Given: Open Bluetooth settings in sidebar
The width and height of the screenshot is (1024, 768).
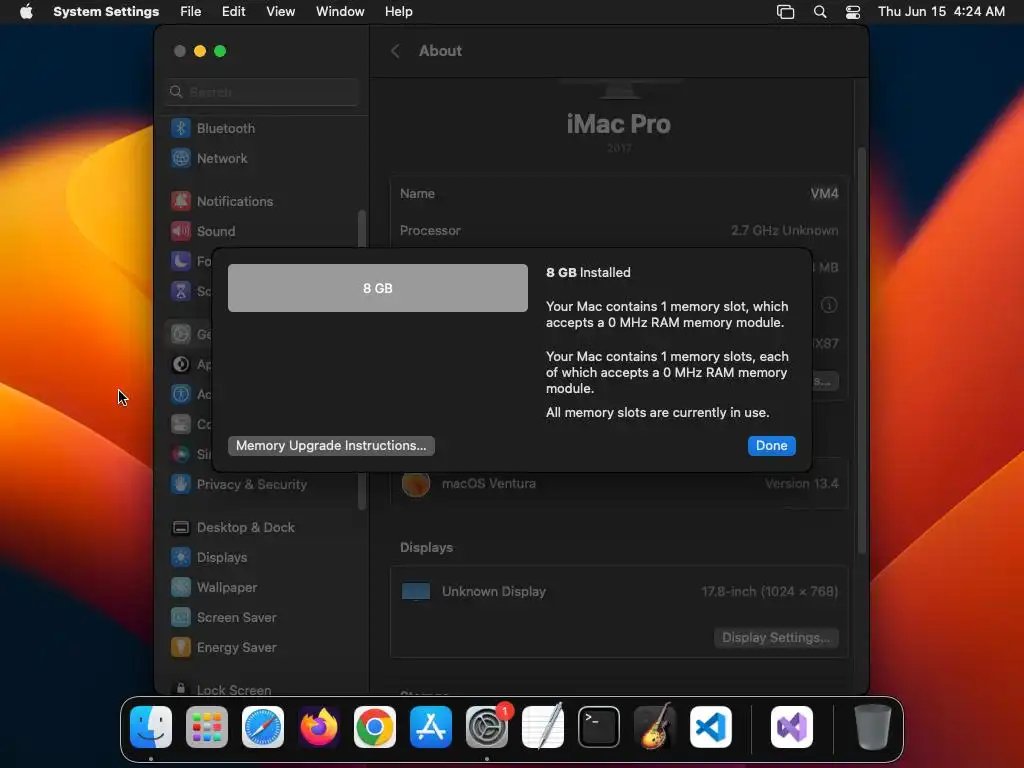Looking at the screenshot, I should click(225, 128).
